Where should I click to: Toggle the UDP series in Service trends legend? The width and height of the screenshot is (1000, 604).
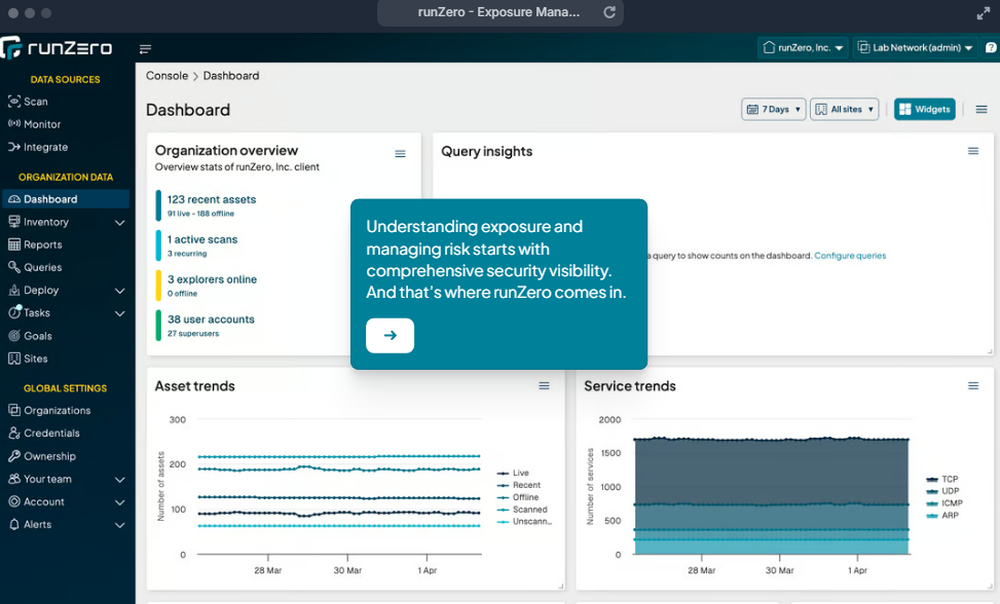click(x=943, y=491)
